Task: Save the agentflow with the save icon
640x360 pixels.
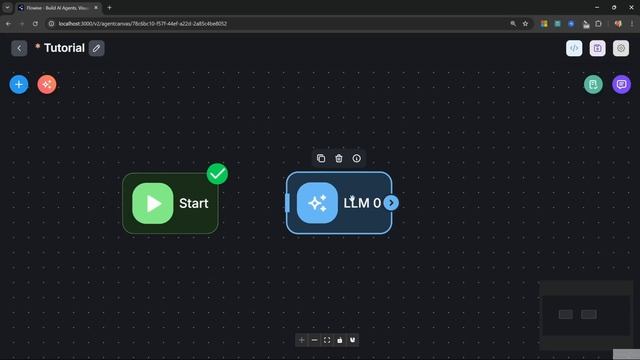Action: (597, 48)
